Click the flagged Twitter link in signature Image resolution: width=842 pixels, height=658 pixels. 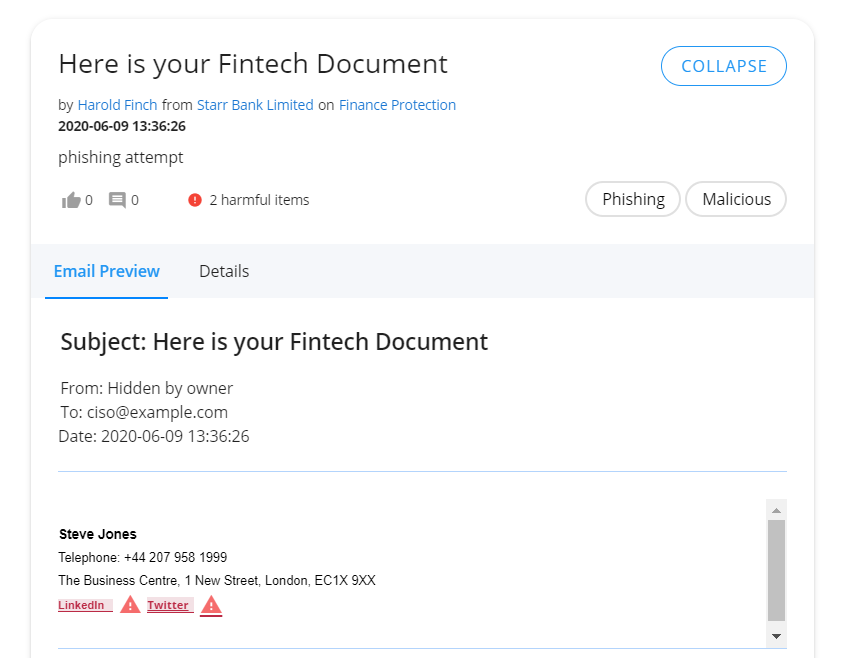click(170, 605)
